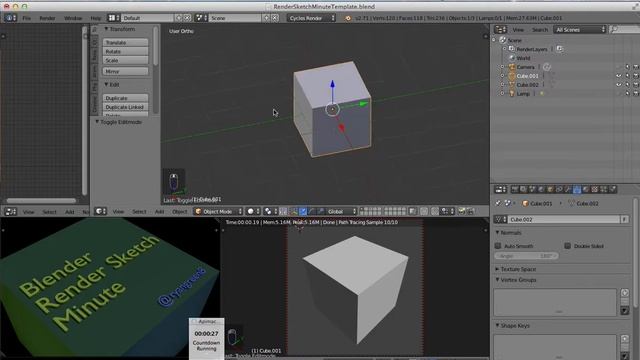Toggle visibility eye for Cube.002
This screenshot has width=640, height=360.
click(619, 85)
